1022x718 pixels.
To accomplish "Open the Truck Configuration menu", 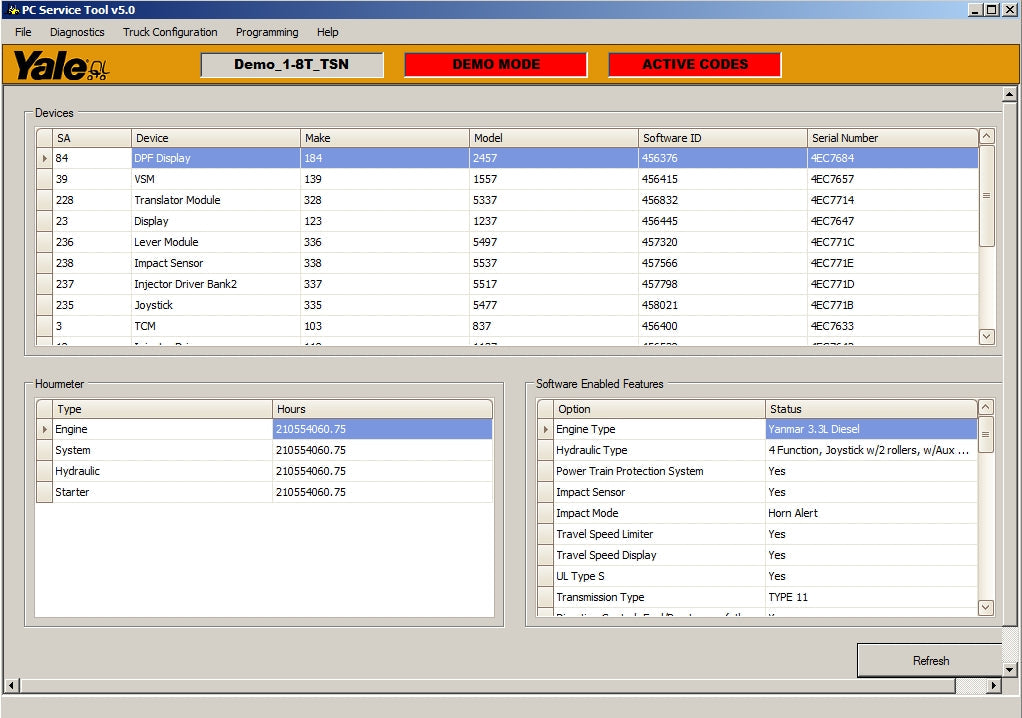I will tap(170, 32).
